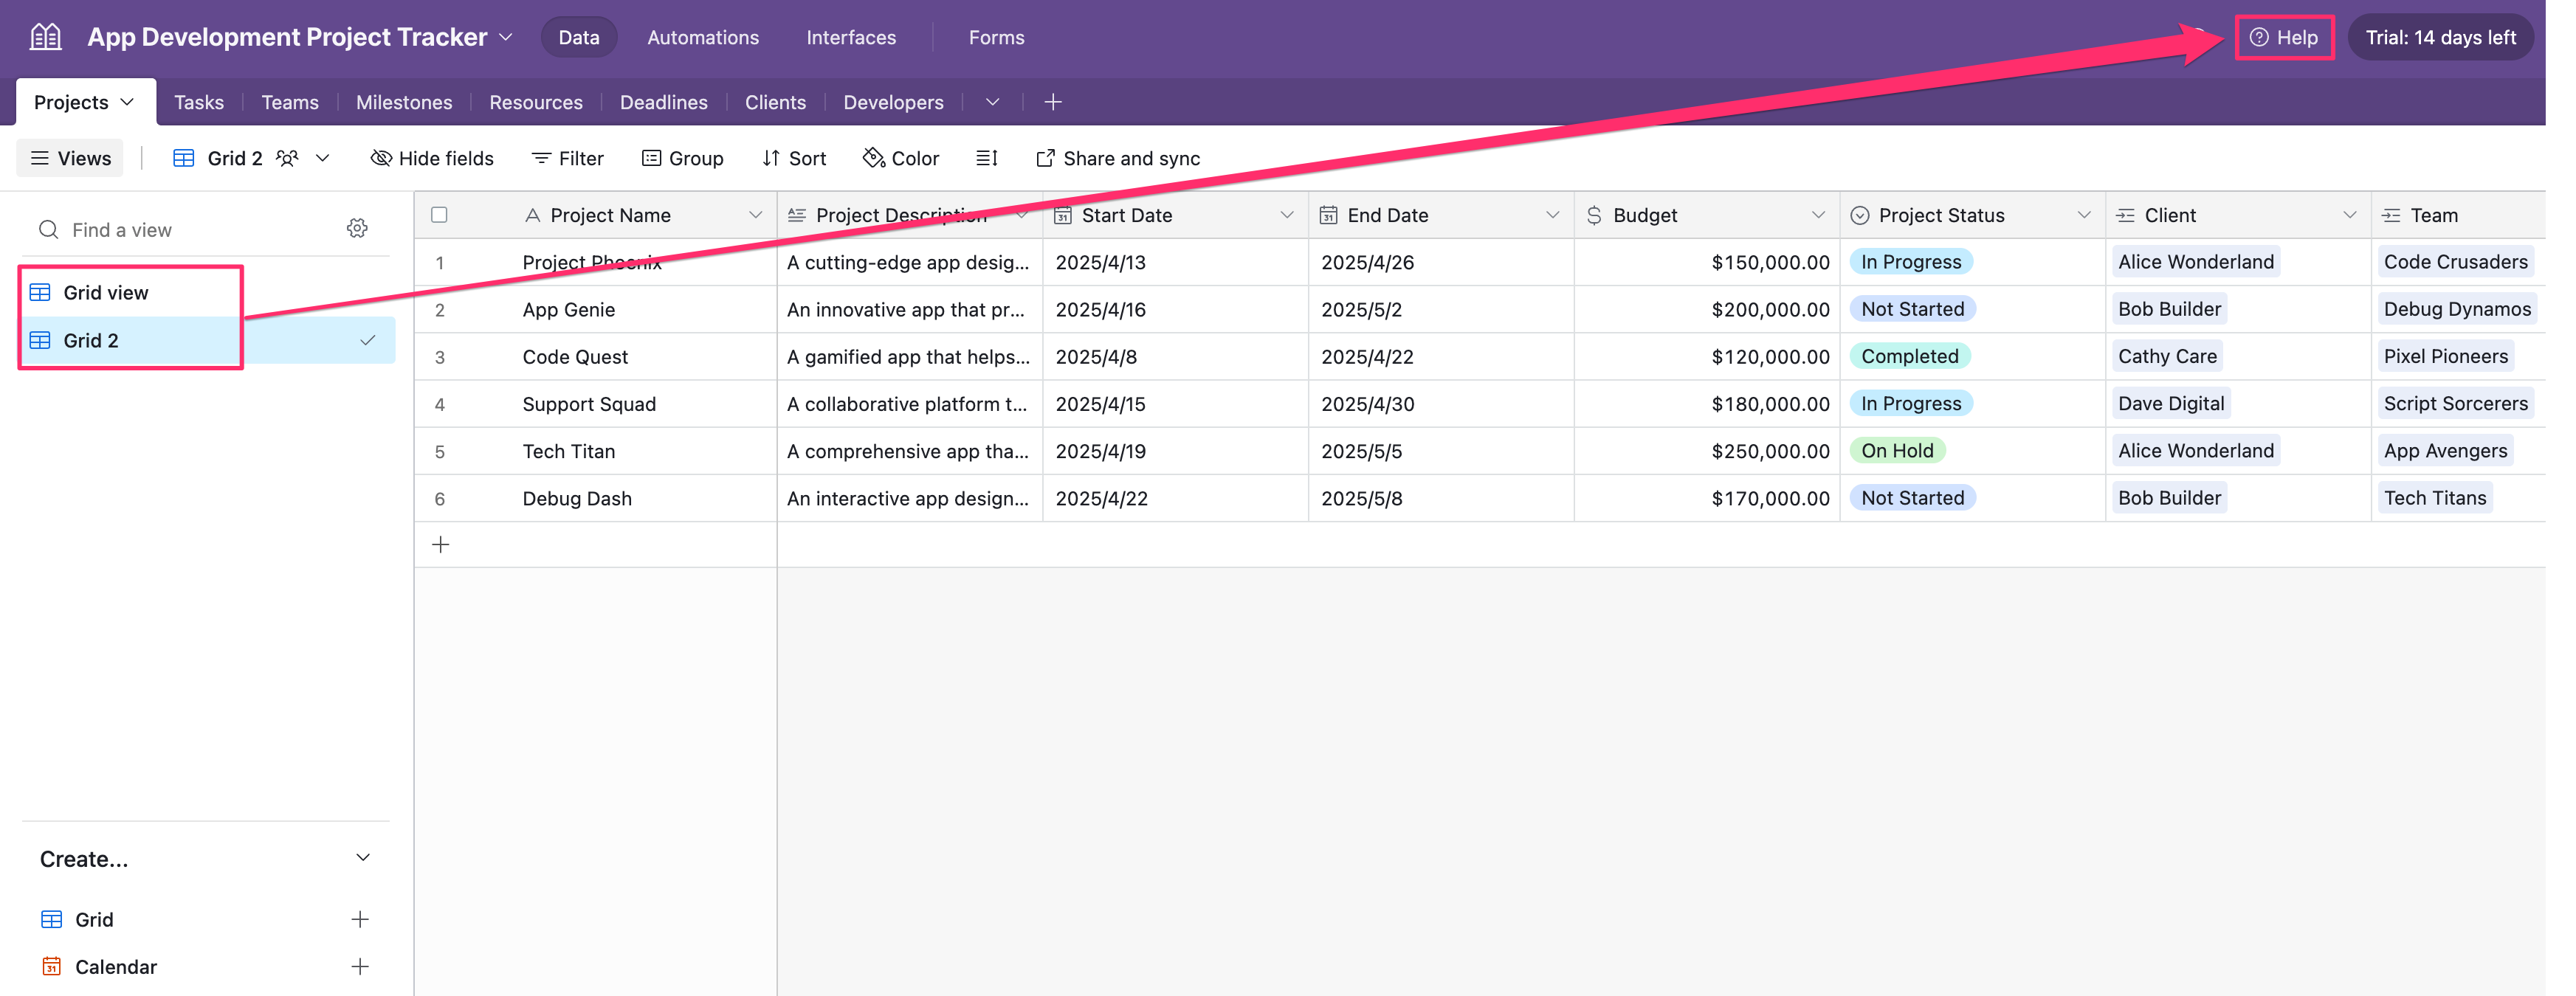Add a new row with plus icon

pyautogui.click(x=440, y=545)
